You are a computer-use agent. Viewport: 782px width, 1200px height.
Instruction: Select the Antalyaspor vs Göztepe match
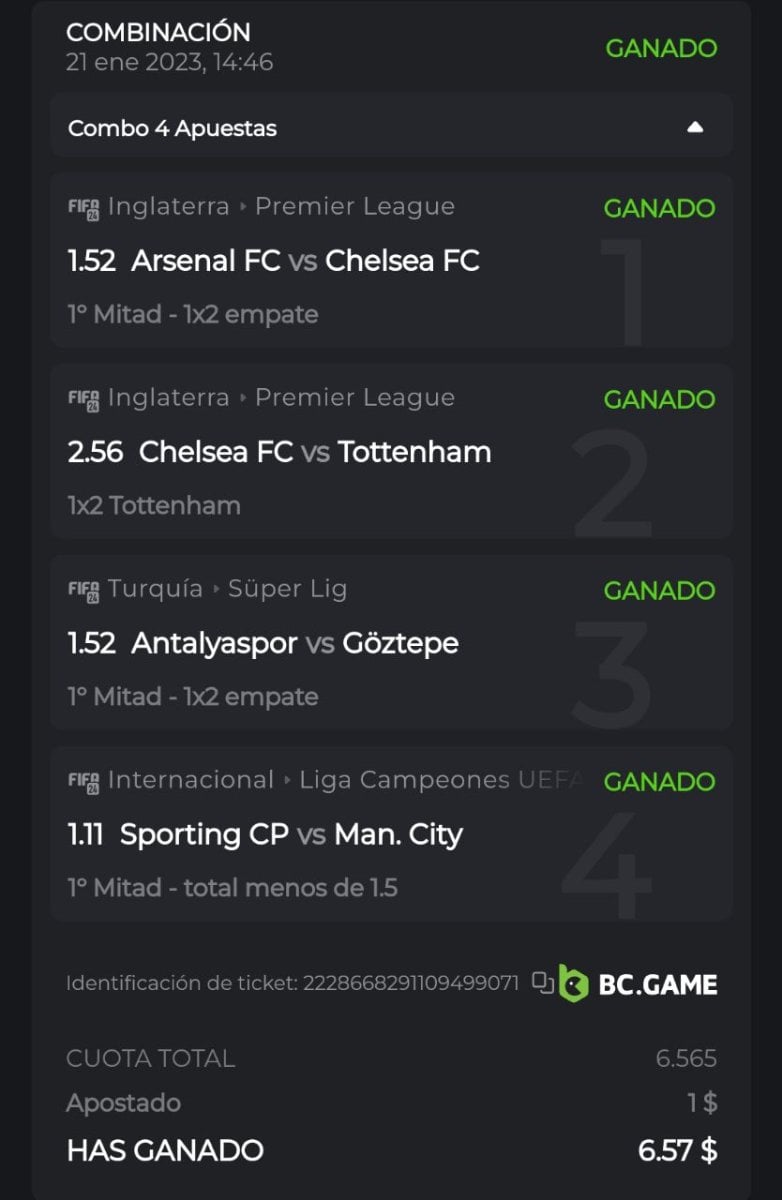click(x=294, y=643)
